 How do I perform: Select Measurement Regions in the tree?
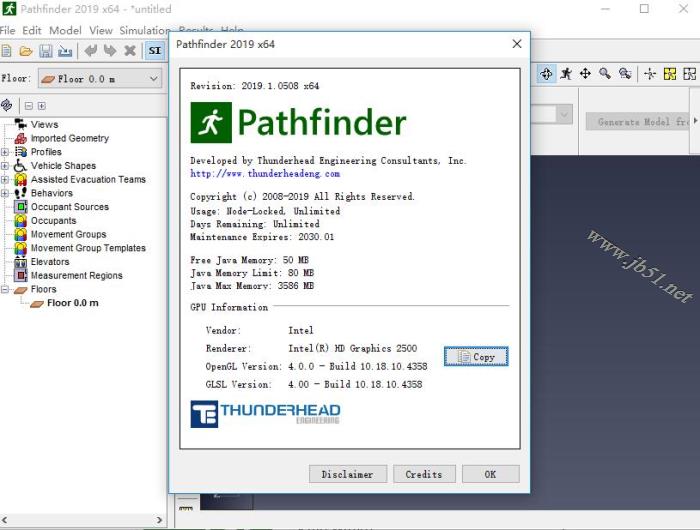pyautogui.click(x=76, y=276)
